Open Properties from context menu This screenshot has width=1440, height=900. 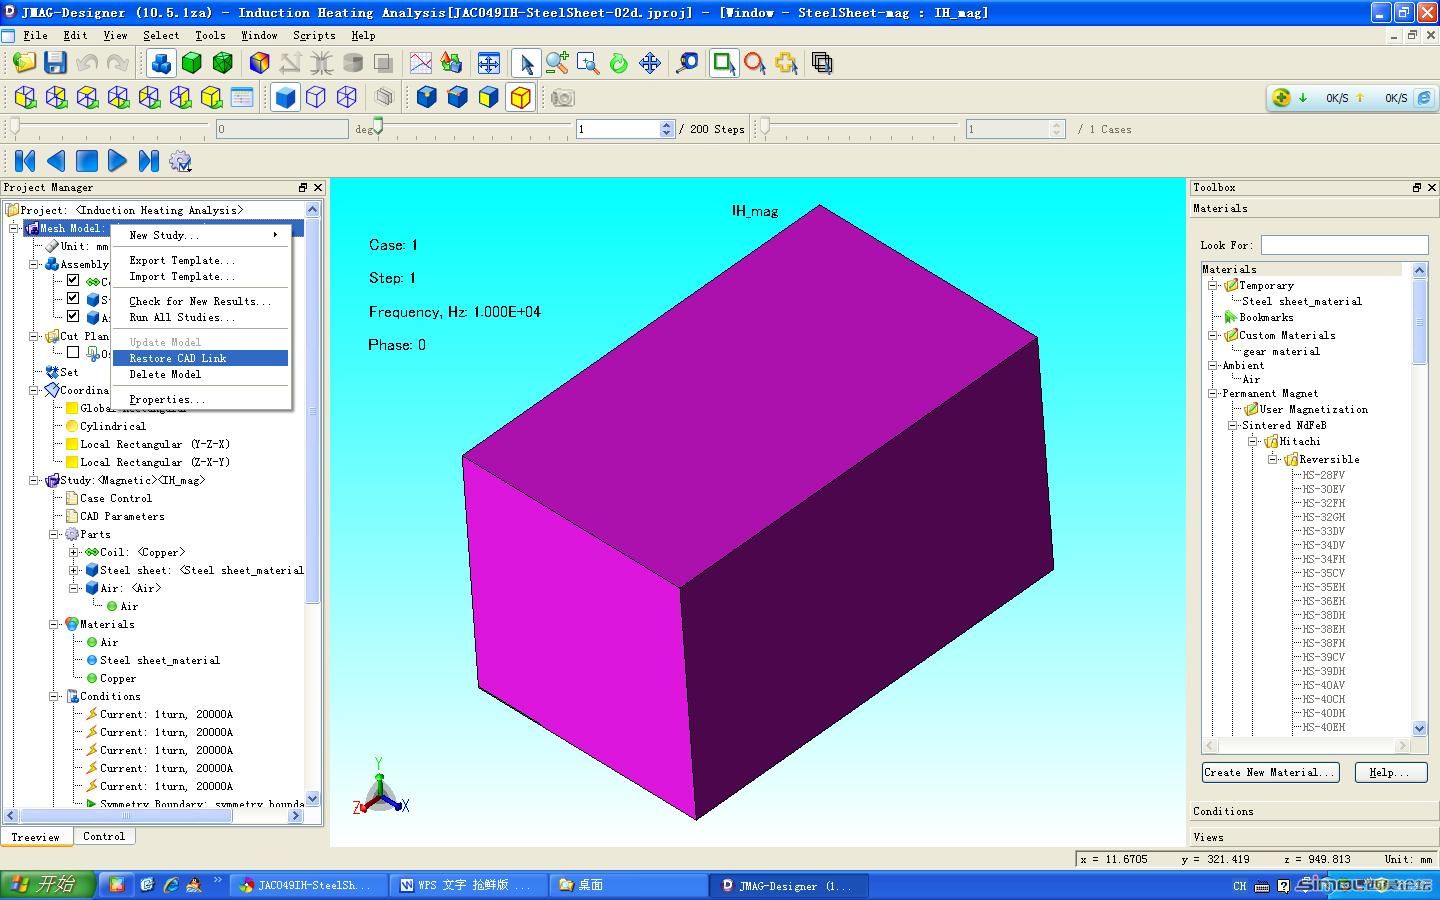pos(200,399)
